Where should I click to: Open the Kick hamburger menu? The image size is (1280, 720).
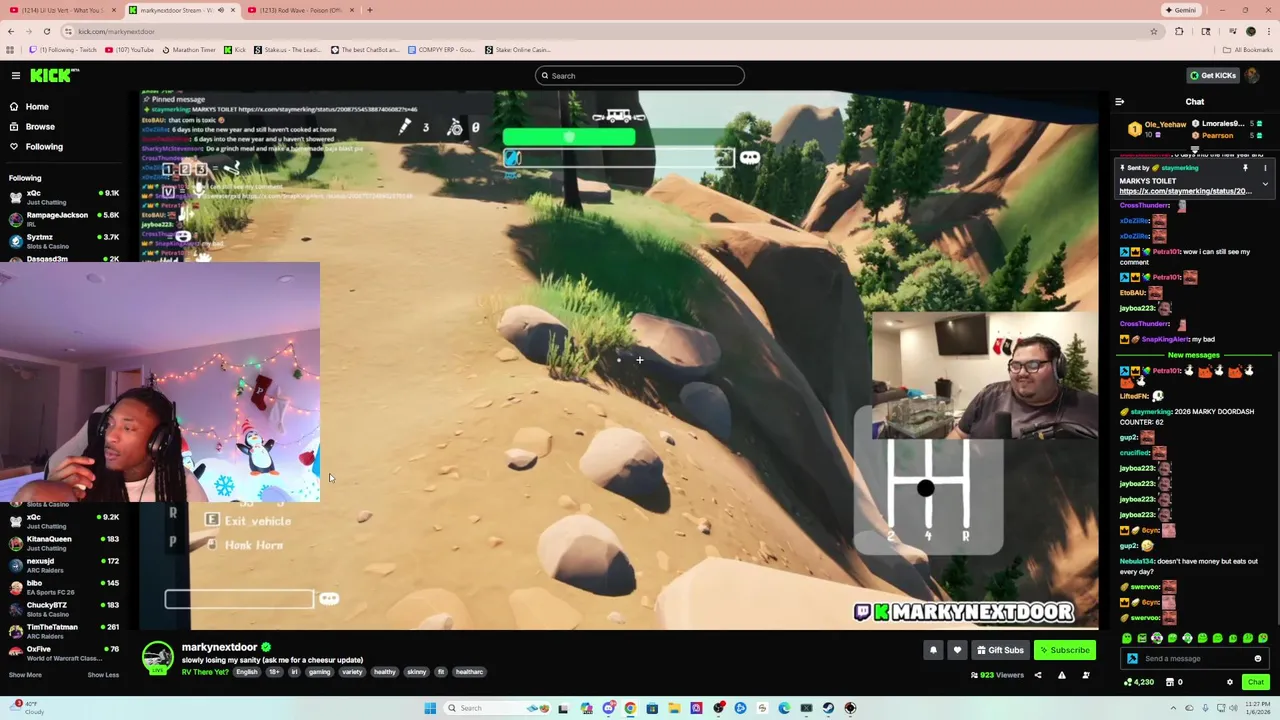(16, 76)
